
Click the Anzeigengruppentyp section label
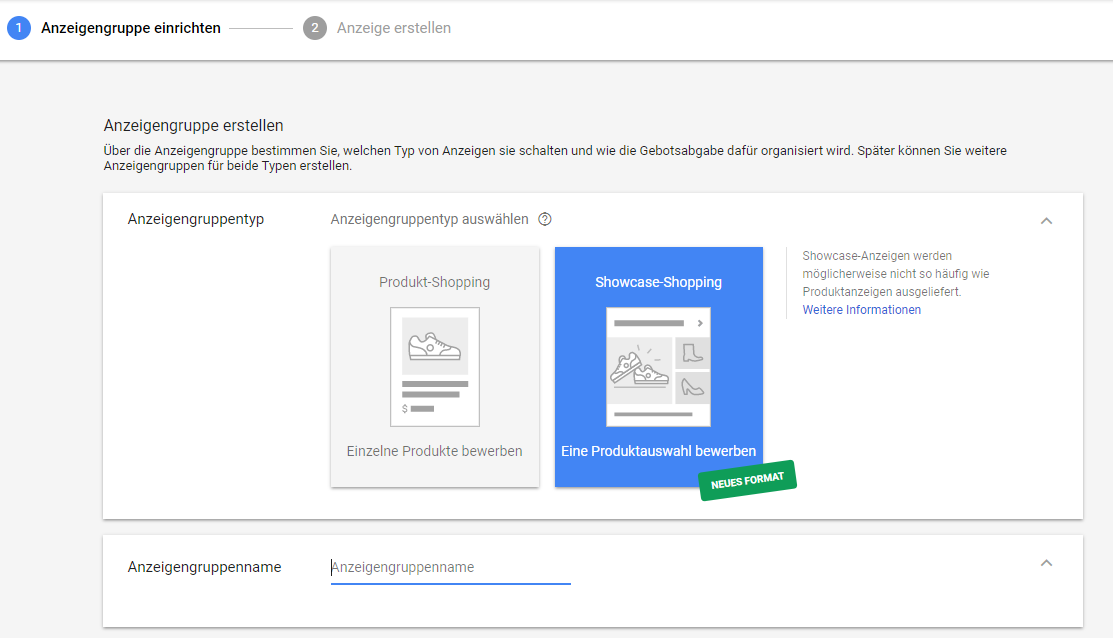[x=196, y=219]
